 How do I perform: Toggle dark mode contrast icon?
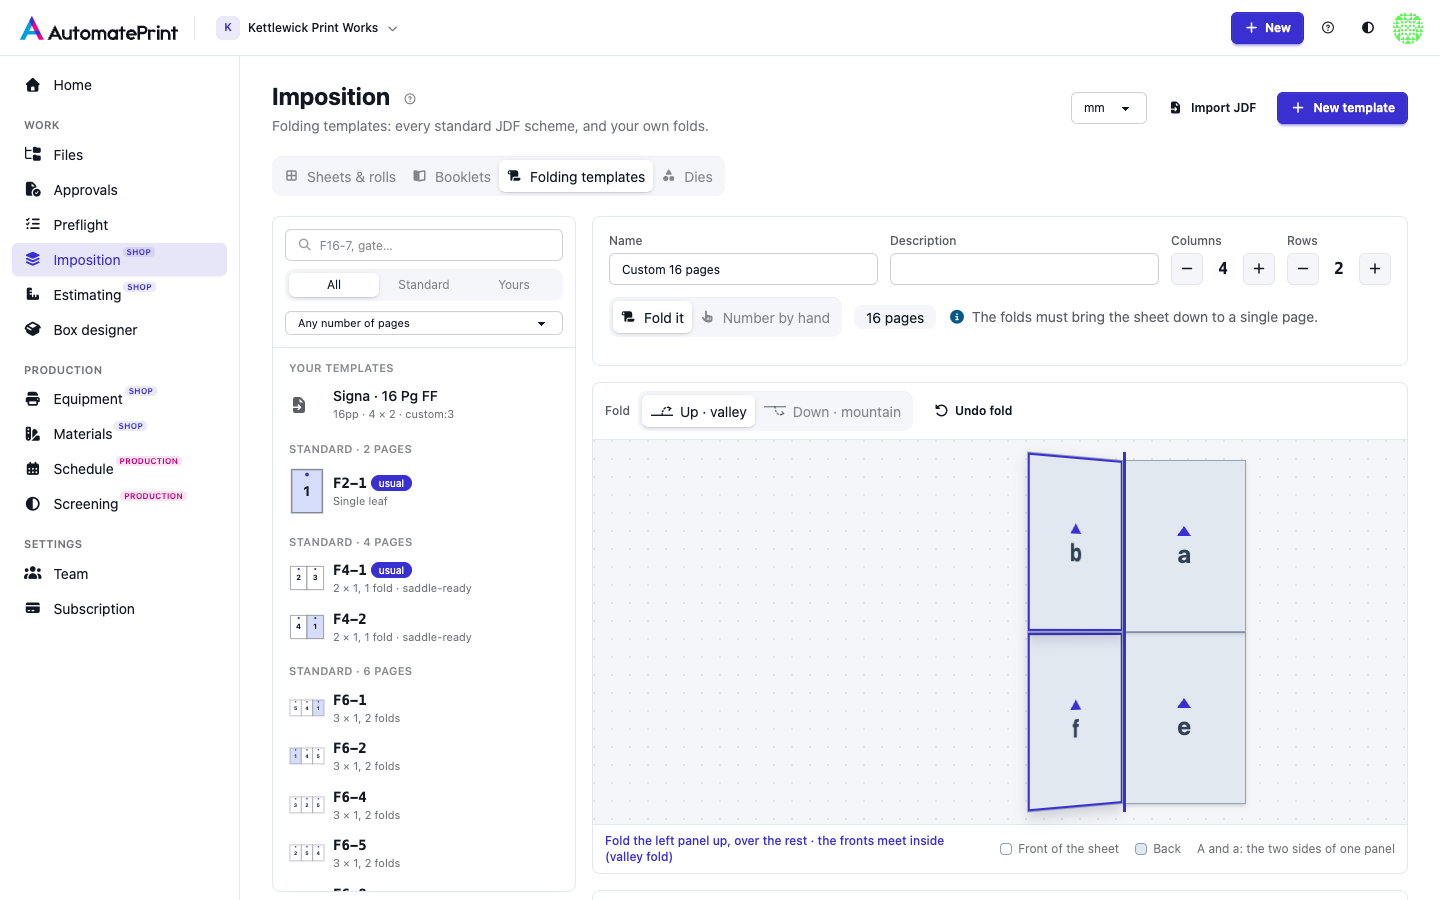point(1368,28)
